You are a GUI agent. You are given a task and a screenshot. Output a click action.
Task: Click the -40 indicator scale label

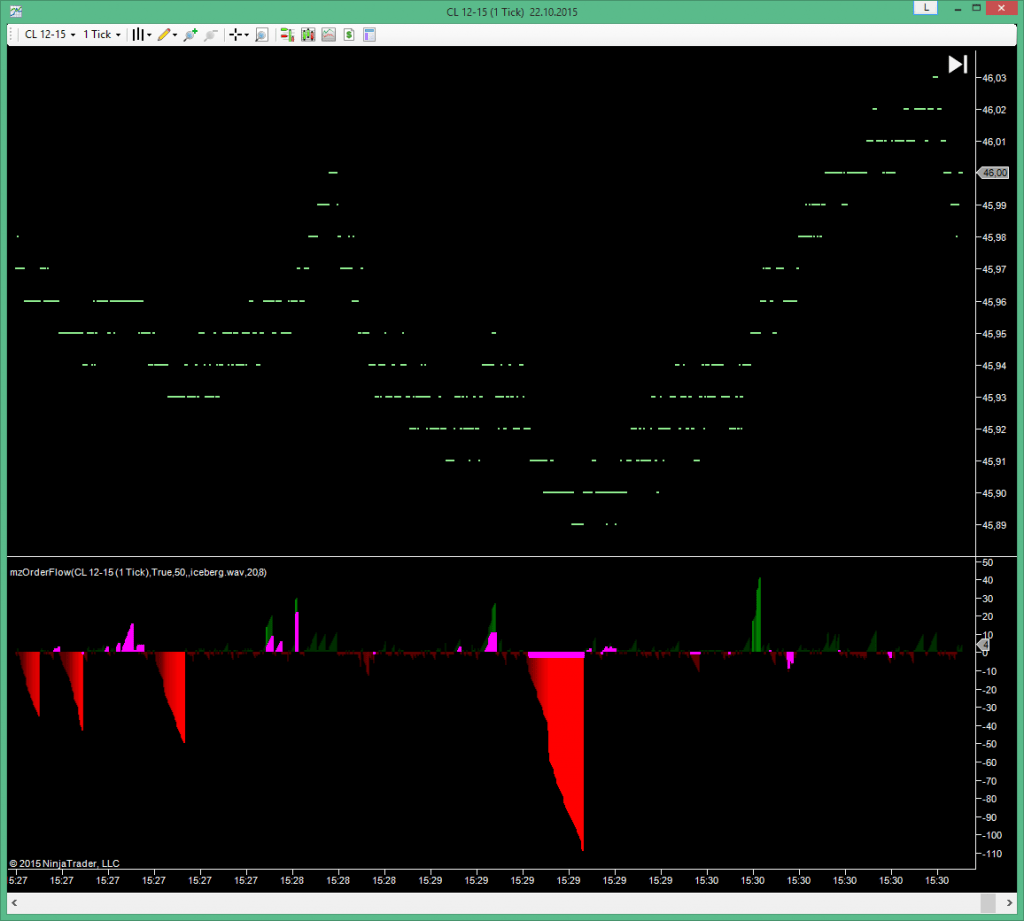pos(989,726)
